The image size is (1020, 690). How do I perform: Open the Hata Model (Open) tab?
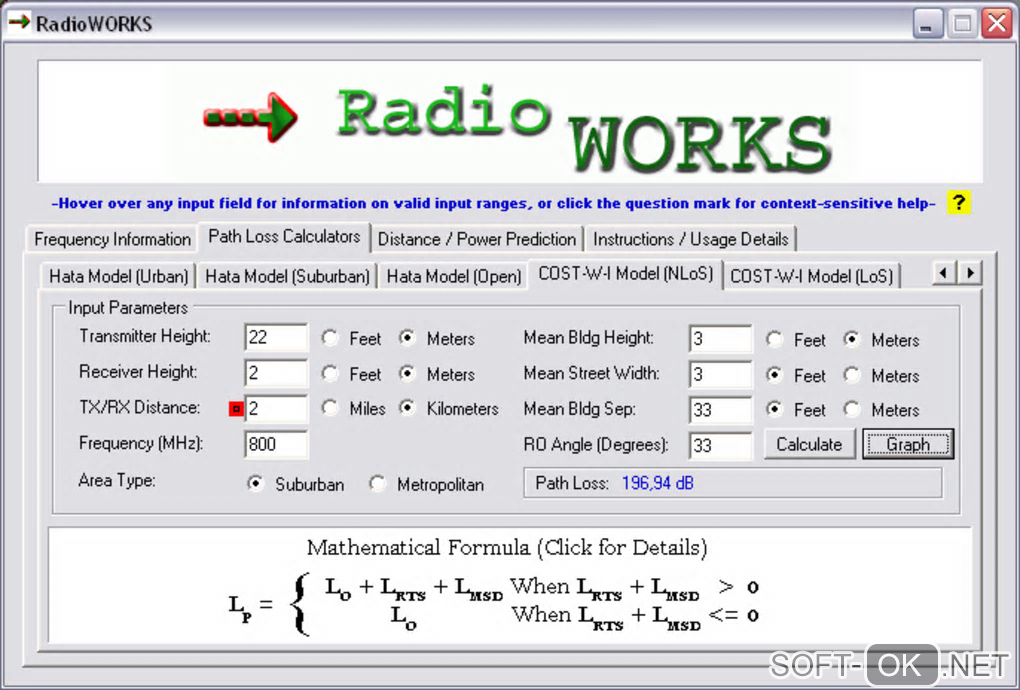click(x=453, y=276)
